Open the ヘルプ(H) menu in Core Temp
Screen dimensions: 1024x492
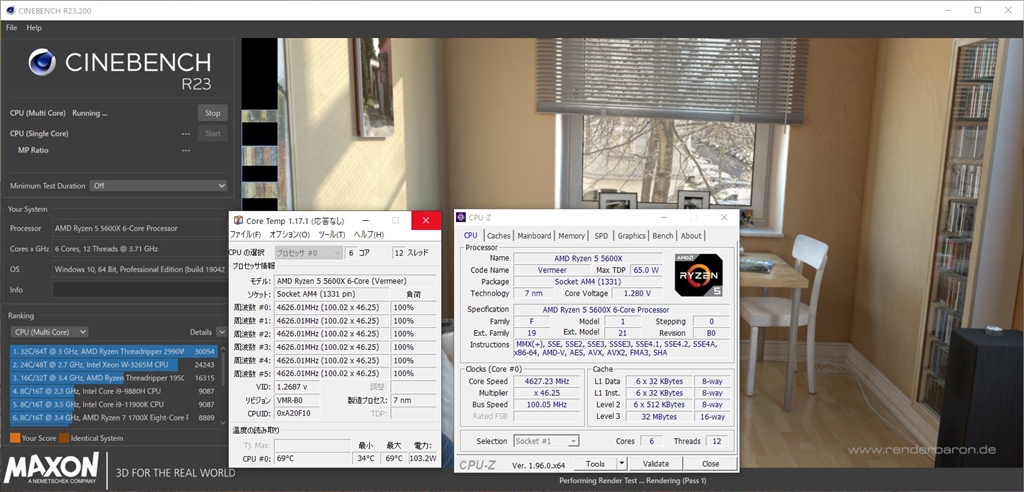click(x=368, y=235)
